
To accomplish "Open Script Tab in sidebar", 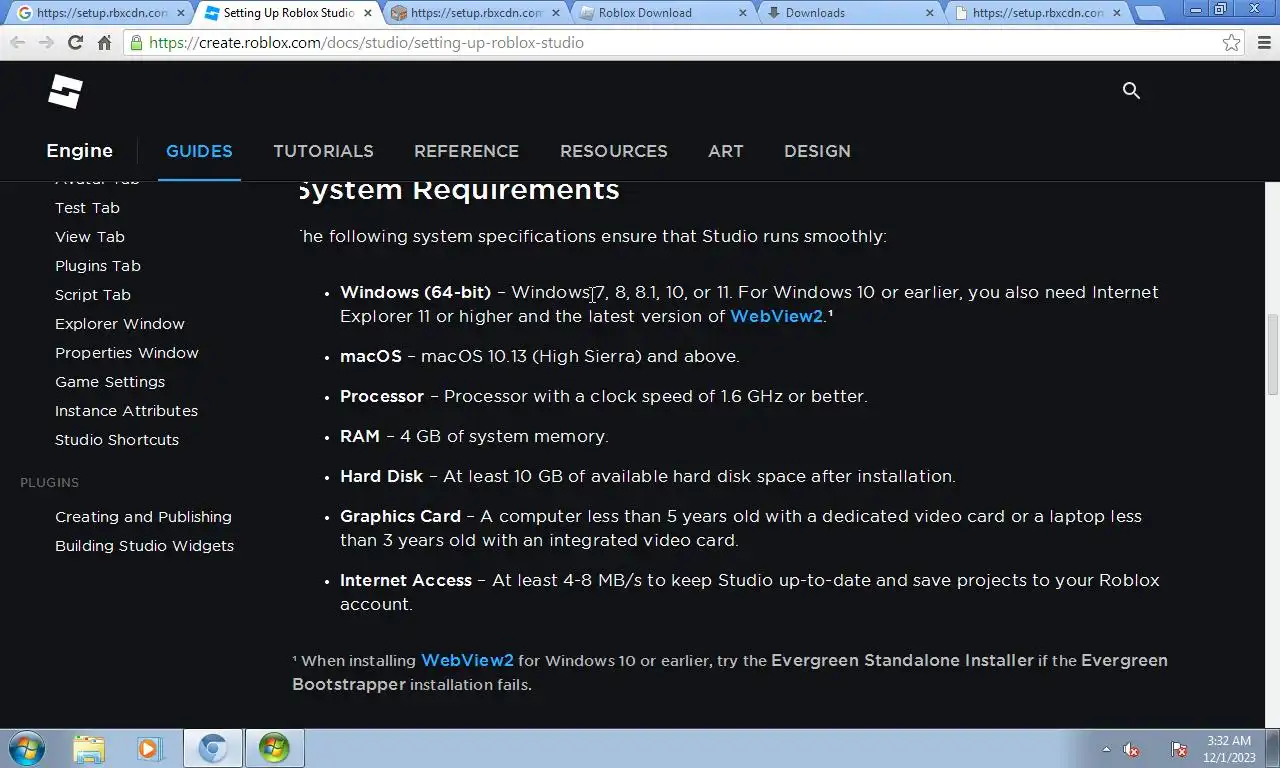I will pos(93,295).
